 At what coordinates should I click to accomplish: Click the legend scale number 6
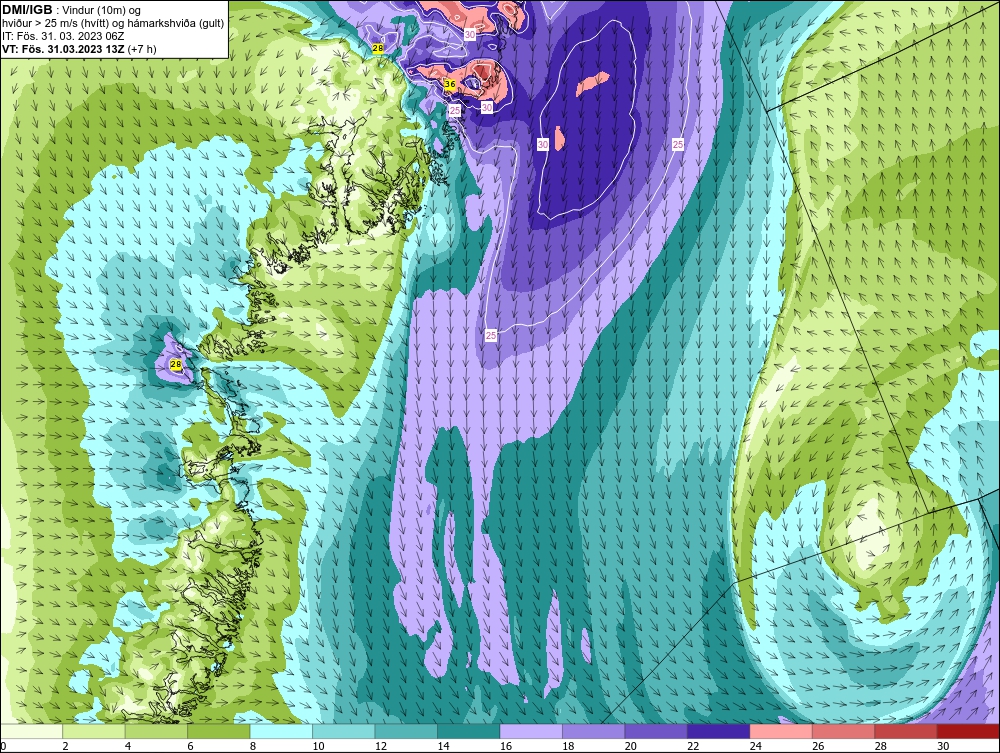[x=191, y=746]
